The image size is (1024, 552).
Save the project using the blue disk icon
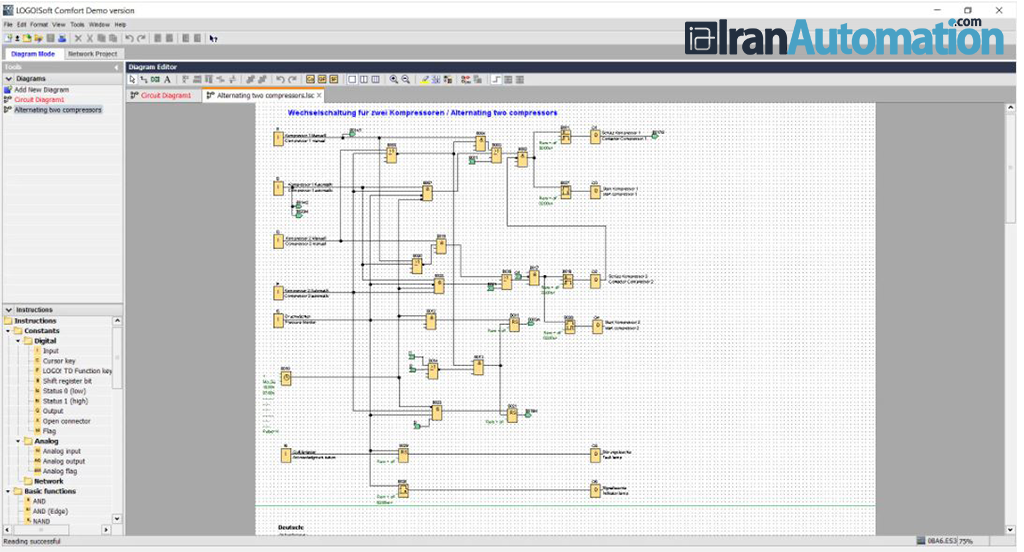(62, 39)
